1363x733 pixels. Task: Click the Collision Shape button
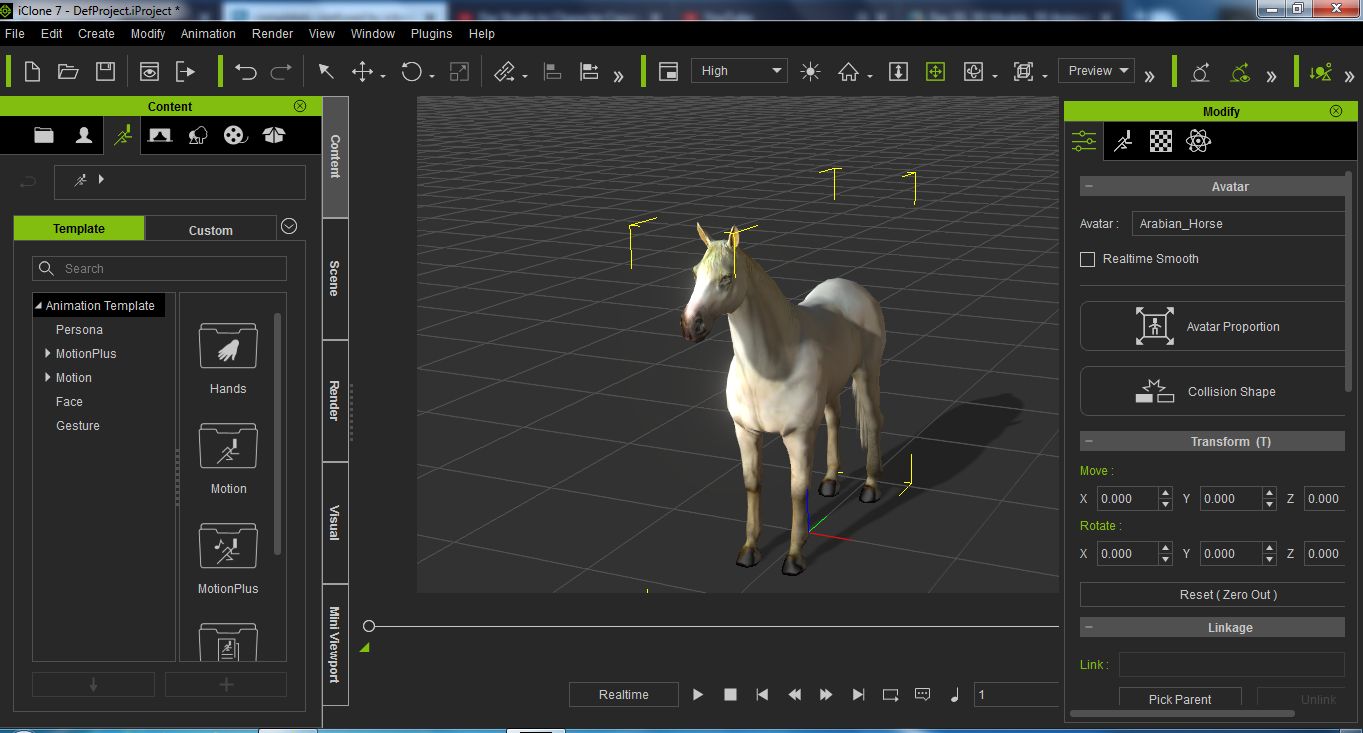(x=1212, y=392)
